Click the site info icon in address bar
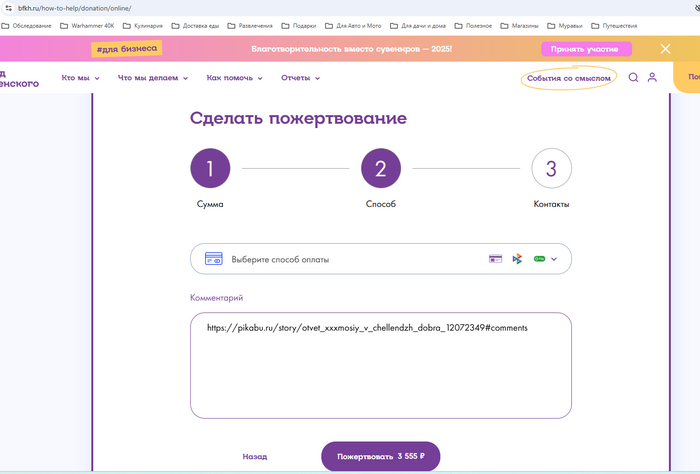Screen dimensions: 700x474 pyautogui.click(x=9, y=7)
